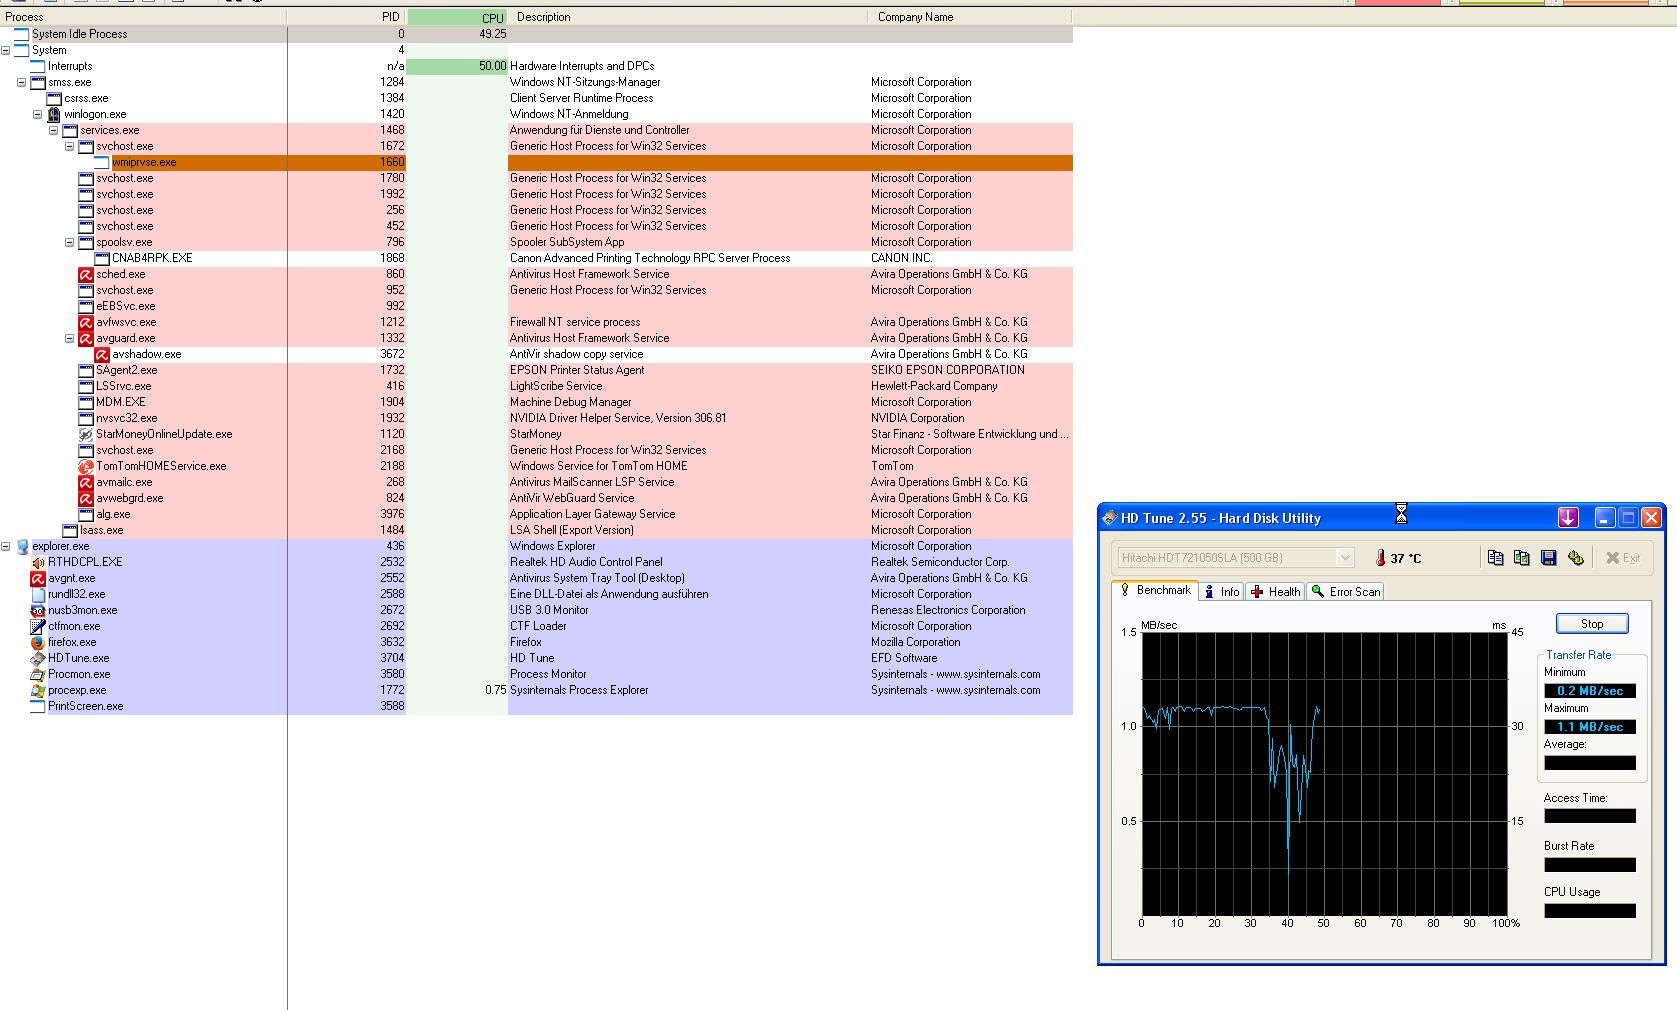Select the PrintScreen.exe process row

[536, 706]
